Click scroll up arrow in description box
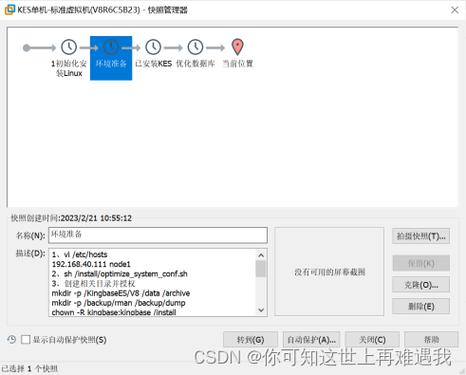The height and width of the screenshot is (375, 466). (261, 255)
